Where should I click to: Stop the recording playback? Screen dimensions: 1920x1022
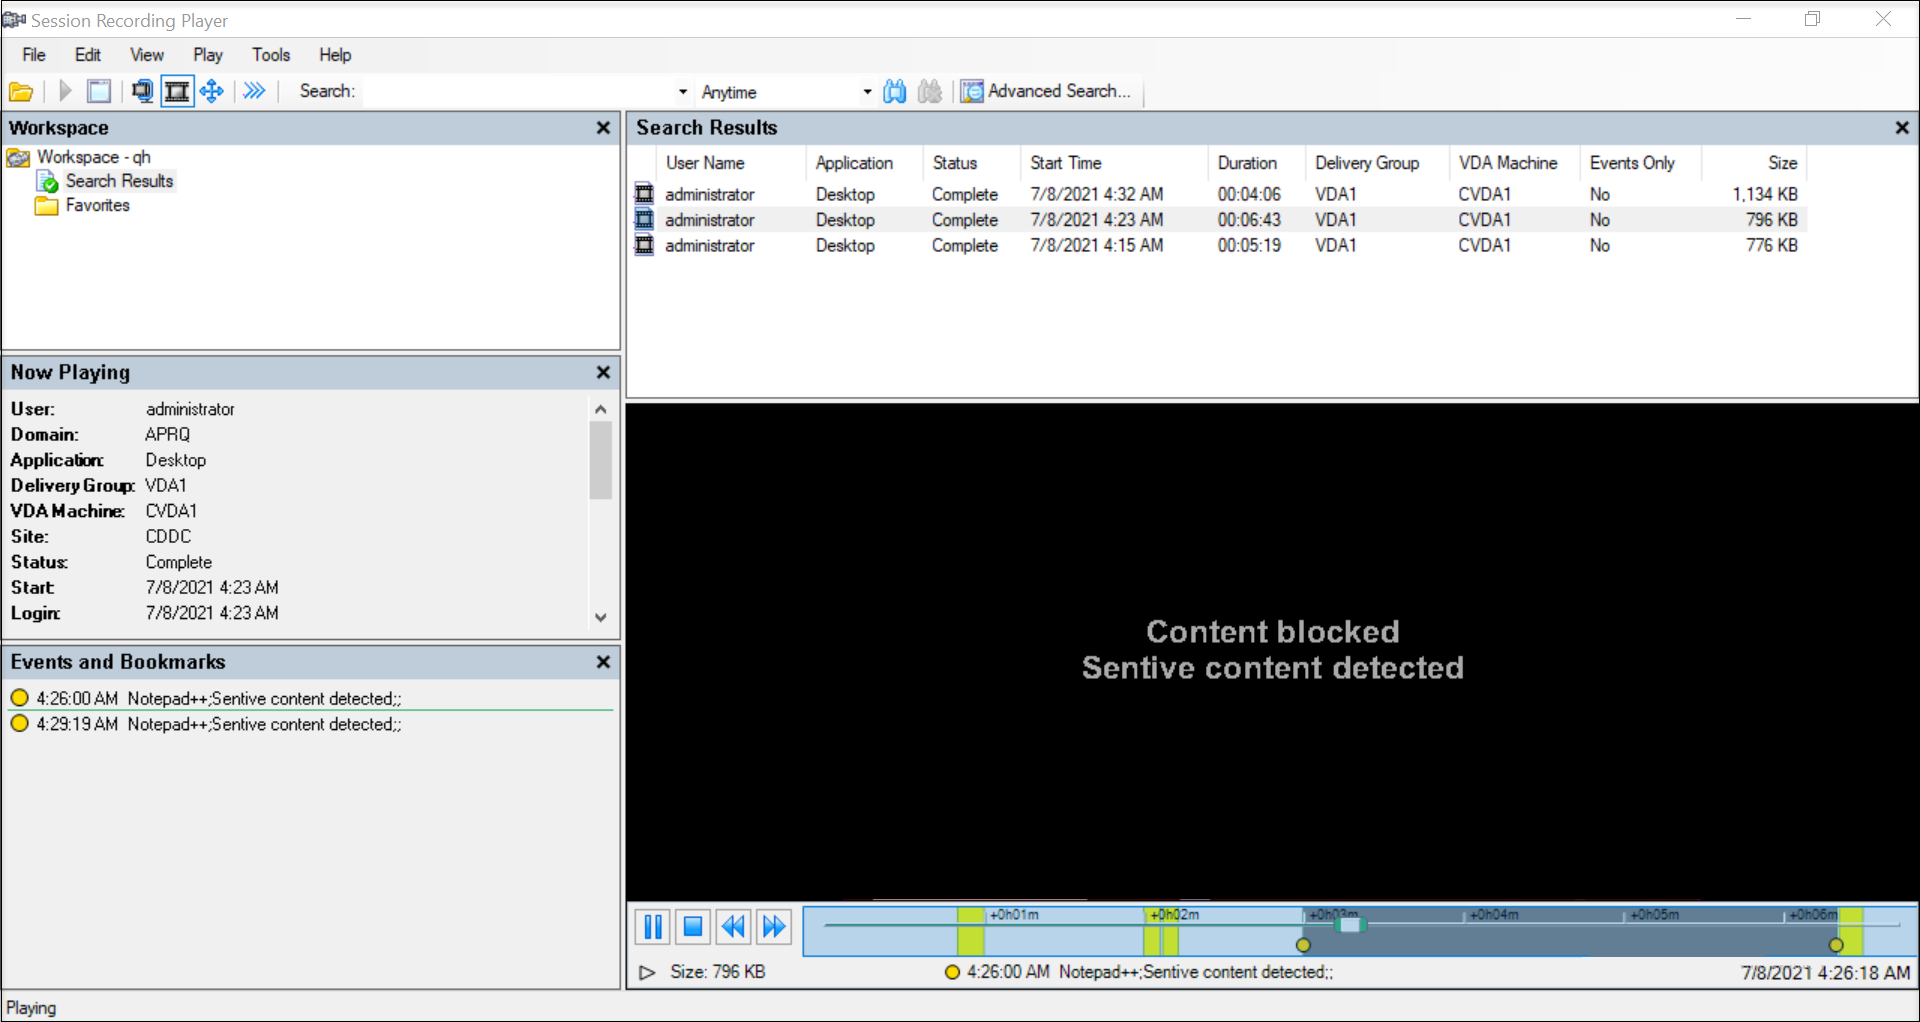pyautogui.click(x=692, y=927)
